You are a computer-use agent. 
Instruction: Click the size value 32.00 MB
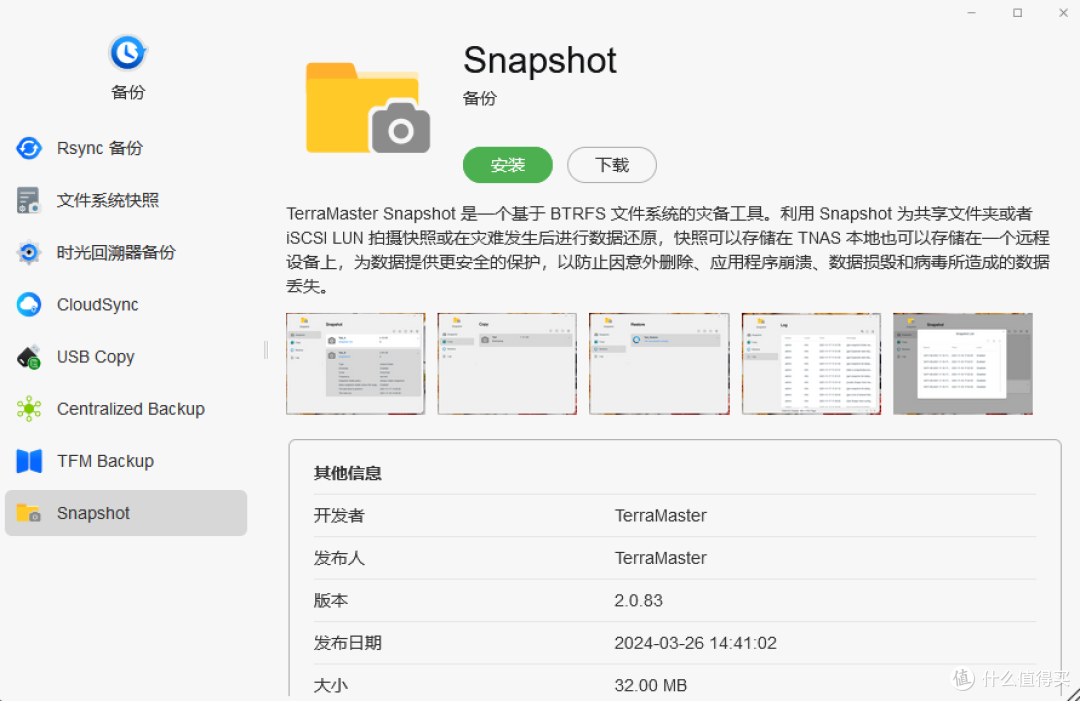point(651,685)
